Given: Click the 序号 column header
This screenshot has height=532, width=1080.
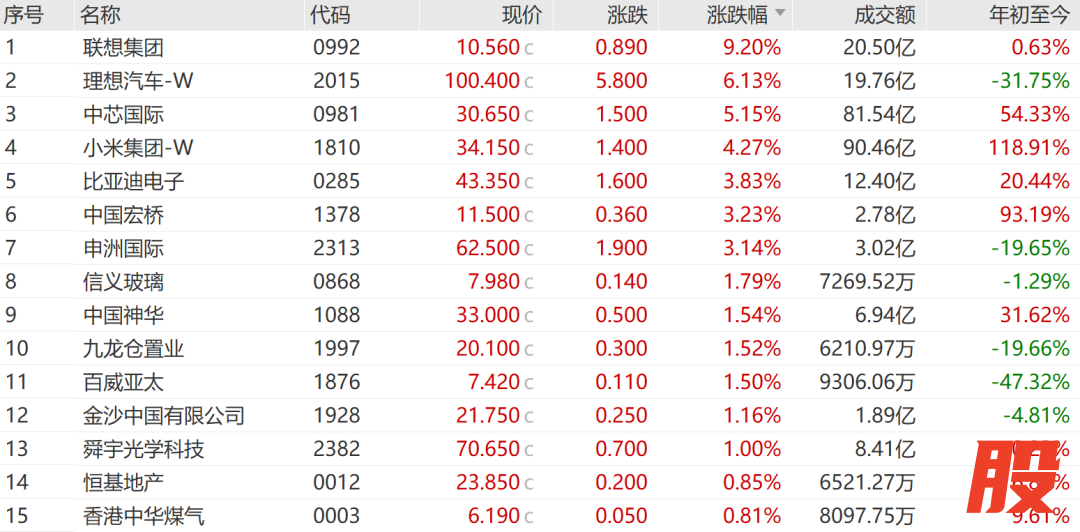Looking at the screenshot, I should tap(24, 14).
